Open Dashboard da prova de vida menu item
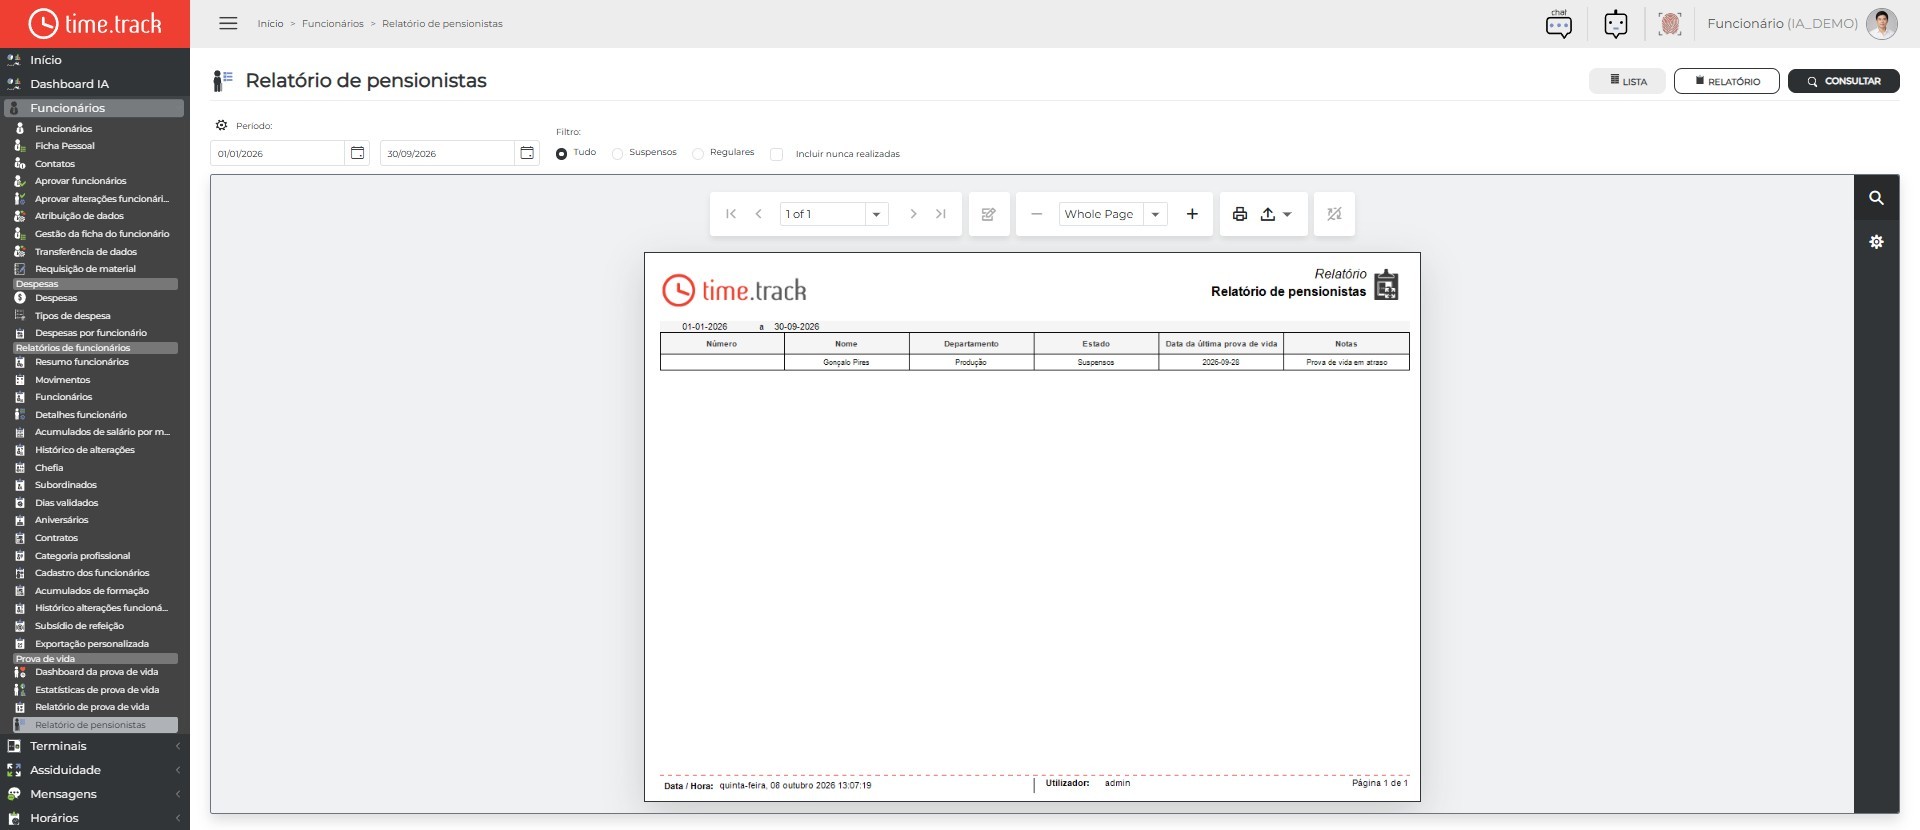This screenshot has width=1920, height=830. click(96, 672)
